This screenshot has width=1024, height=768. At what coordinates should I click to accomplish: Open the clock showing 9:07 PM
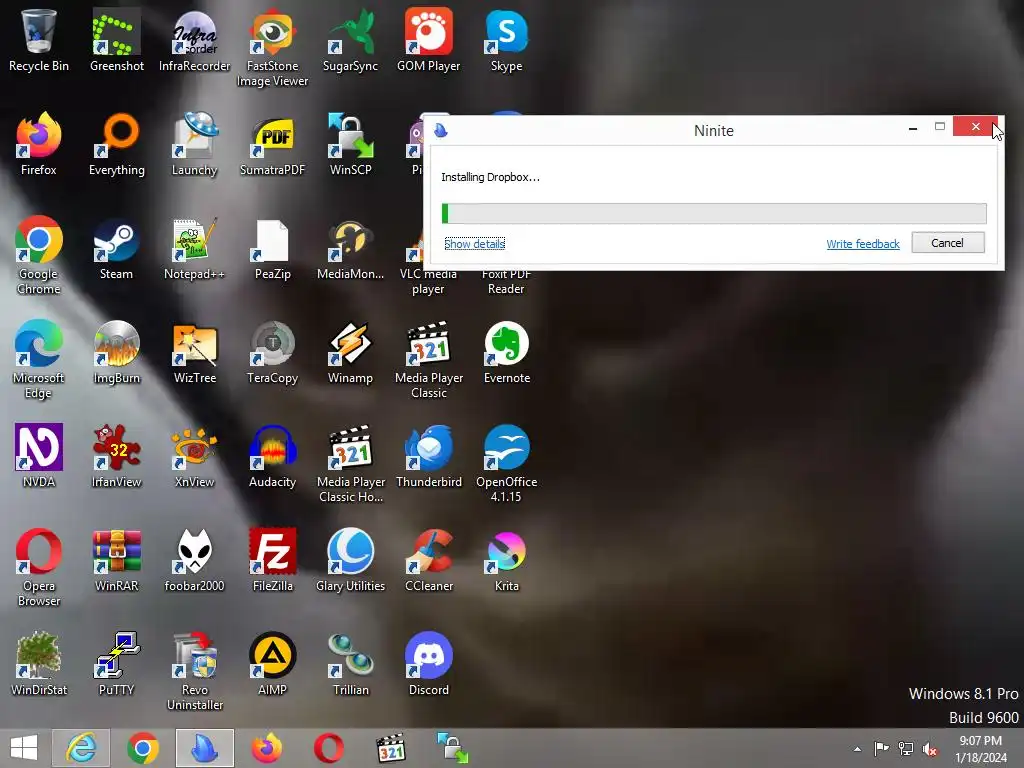click(981, 749)
